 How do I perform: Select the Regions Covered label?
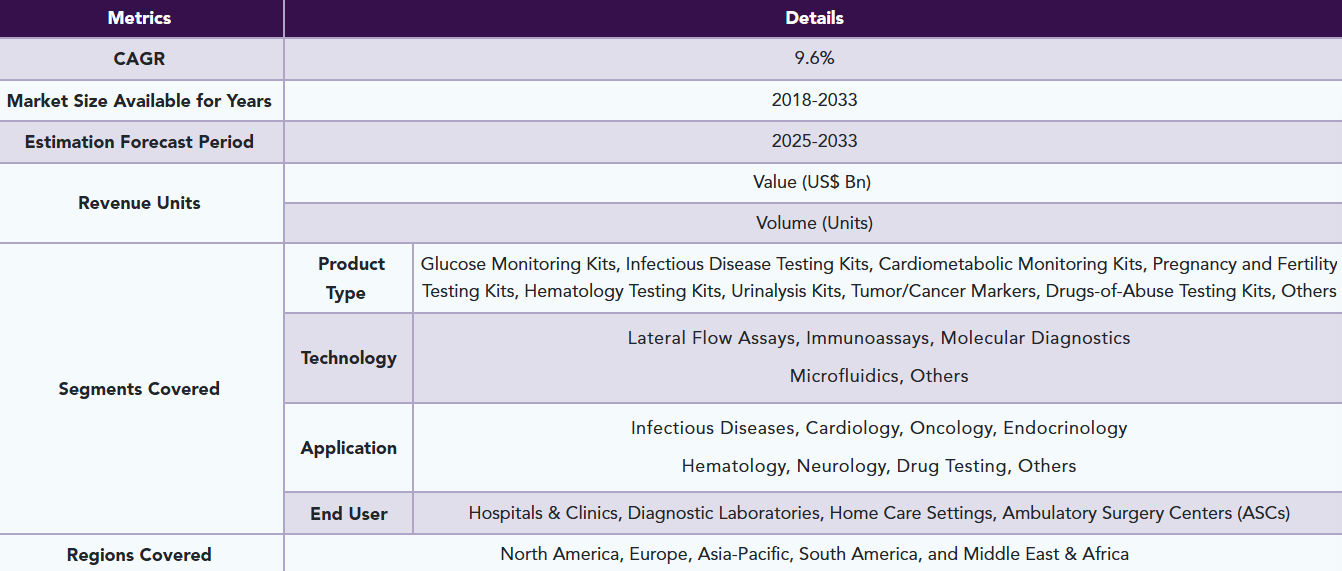(x=140, y=554)
